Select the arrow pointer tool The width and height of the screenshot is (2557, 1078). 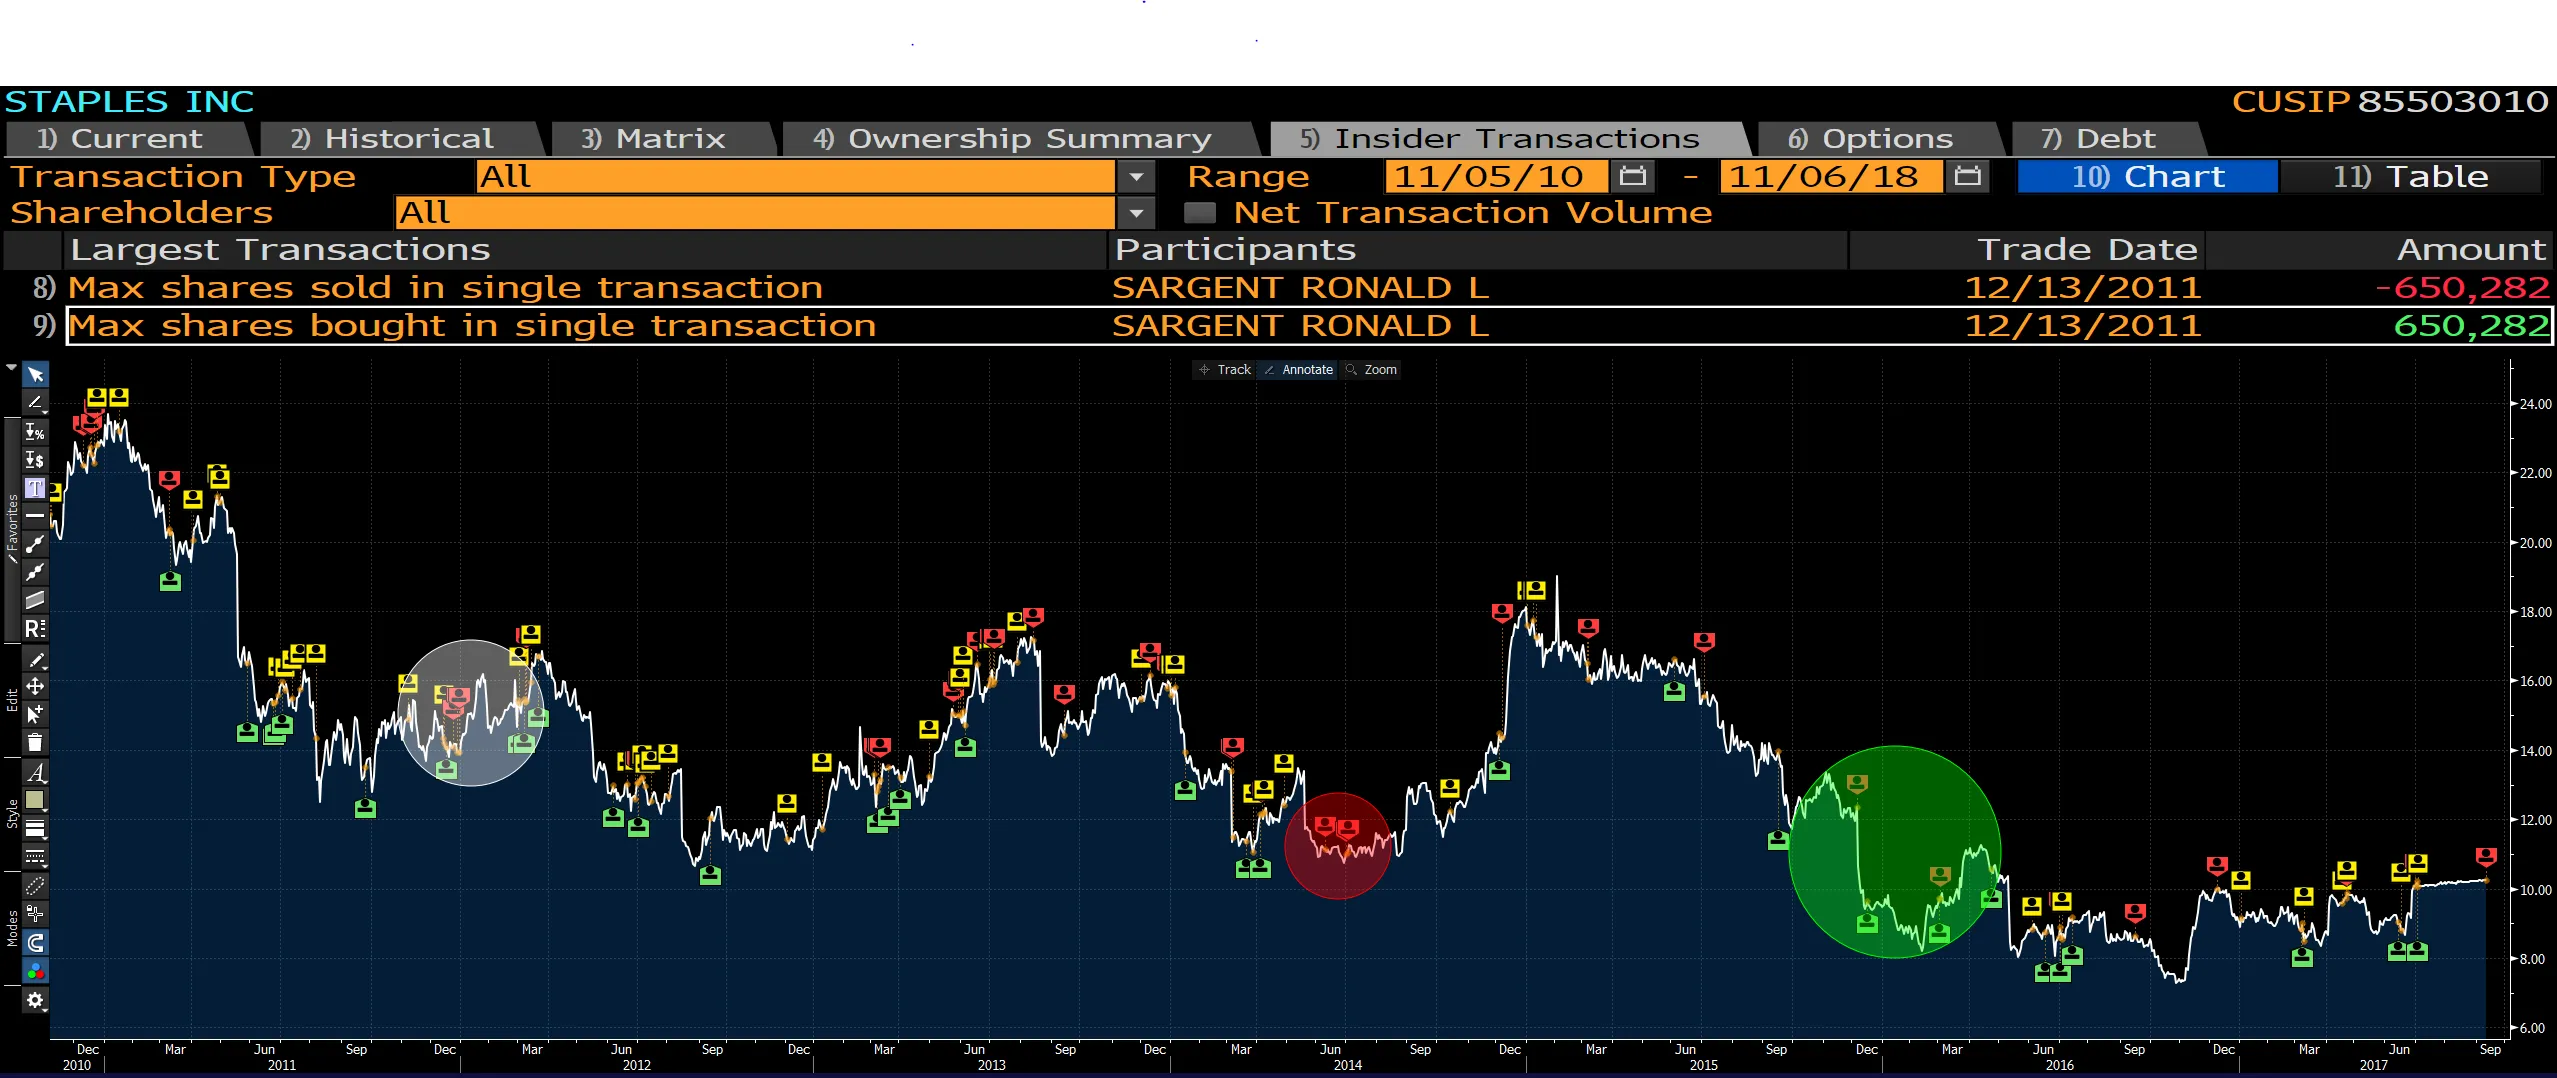pyautogui.click(x=35, y=375)
